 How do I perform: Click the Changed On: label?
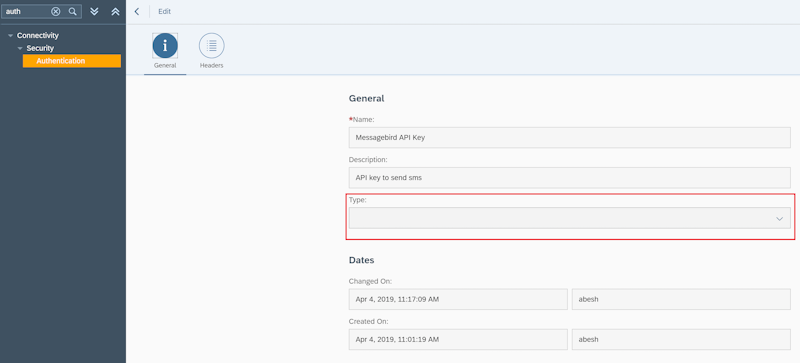pyautogui.click(x=370, y=281)
